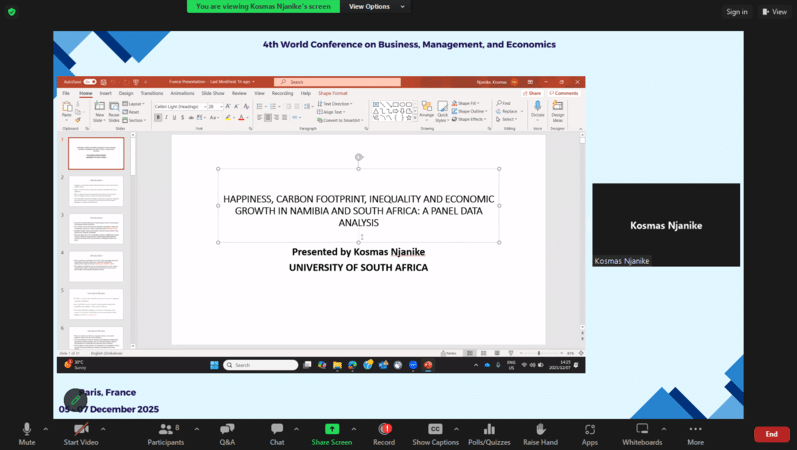
Task: Click Sign in at top right
Action: tap(737, 12)
